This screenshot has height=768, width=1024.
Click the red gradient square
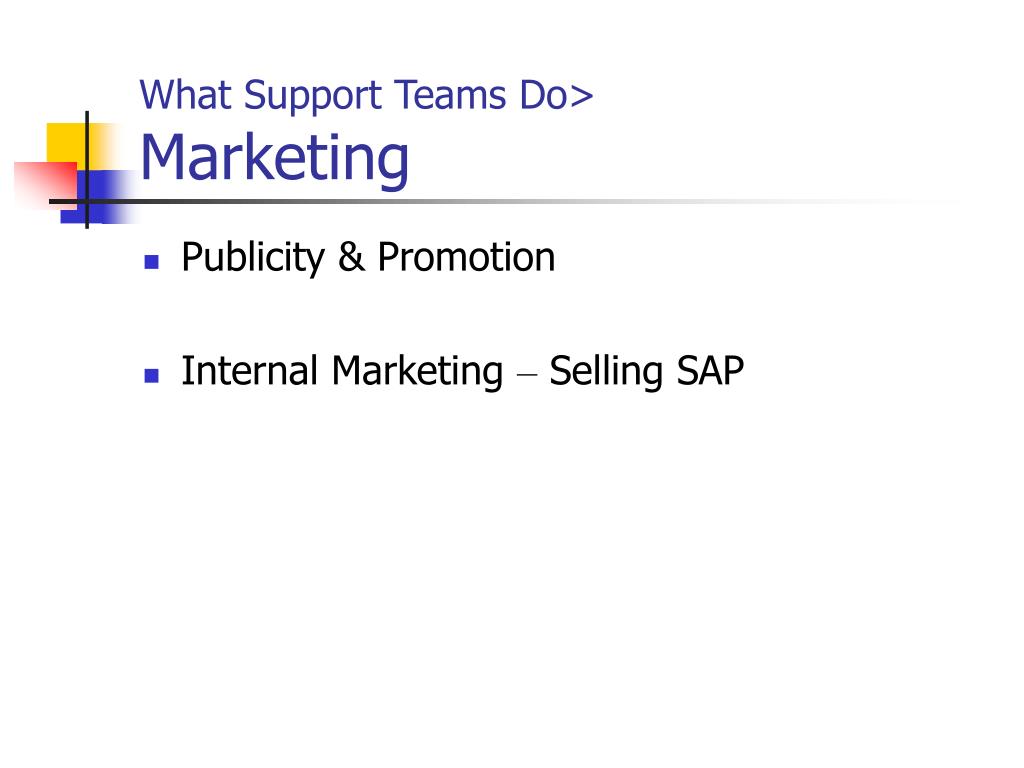pos(46,185)
